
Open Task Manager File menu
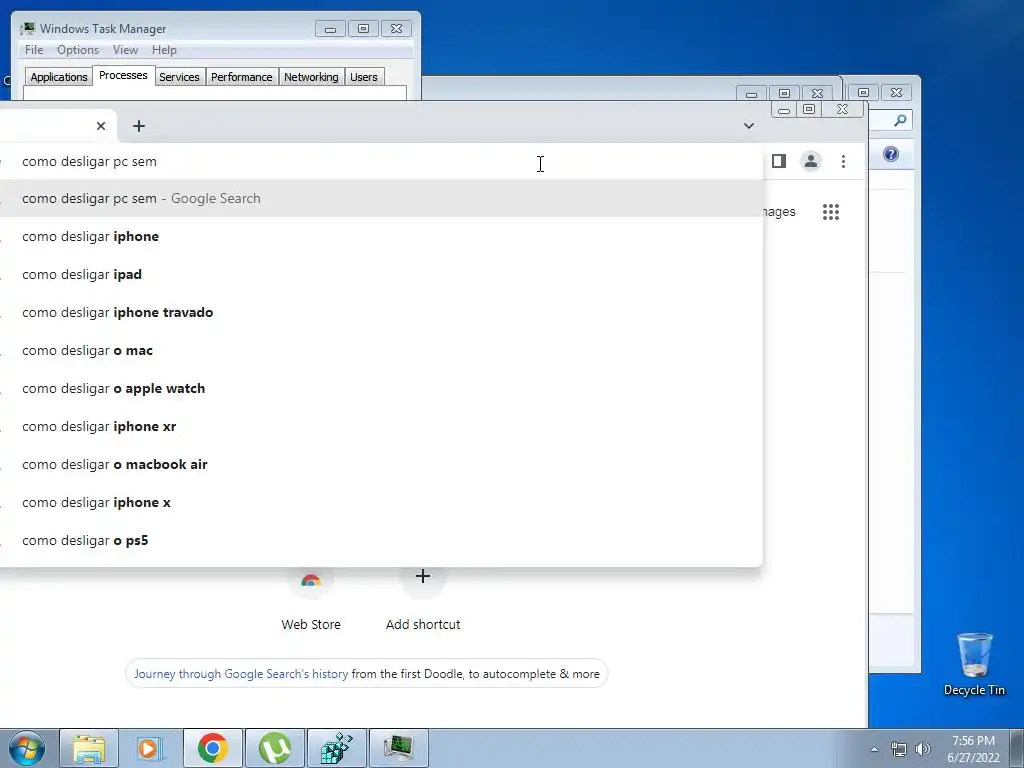pyautogui.click(x=34, y=50)
